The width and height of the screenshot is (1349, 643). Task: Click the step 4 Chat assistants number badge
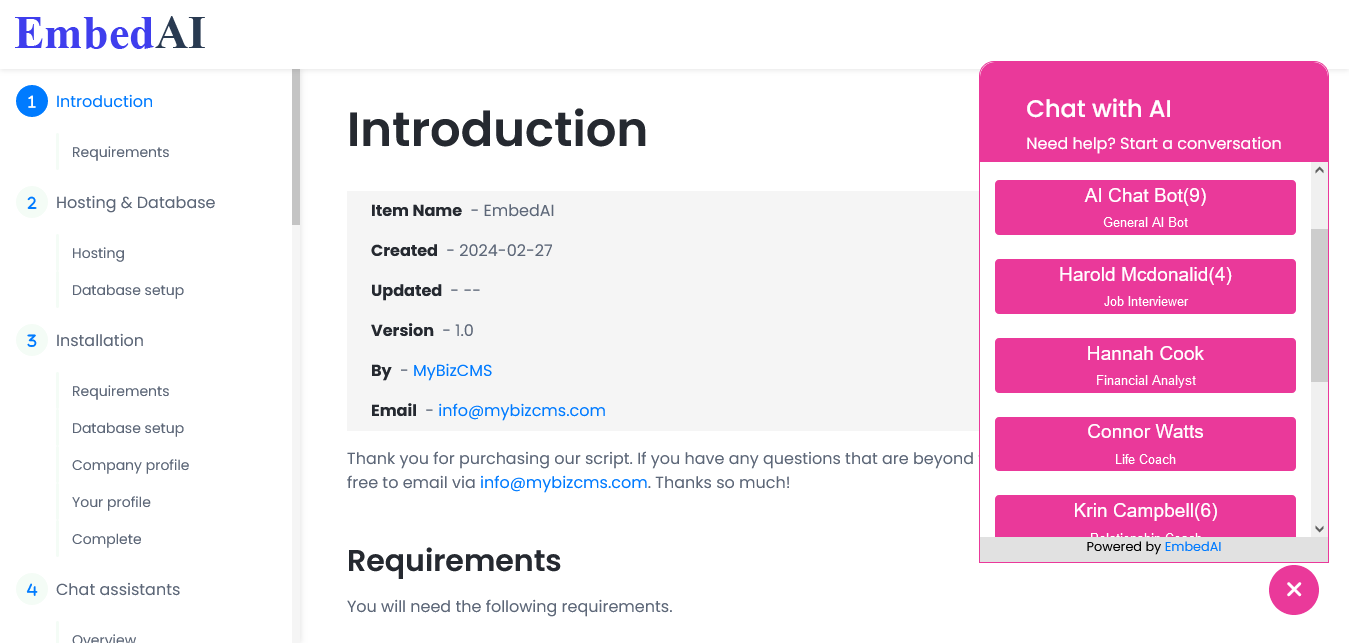click(32, 589)
